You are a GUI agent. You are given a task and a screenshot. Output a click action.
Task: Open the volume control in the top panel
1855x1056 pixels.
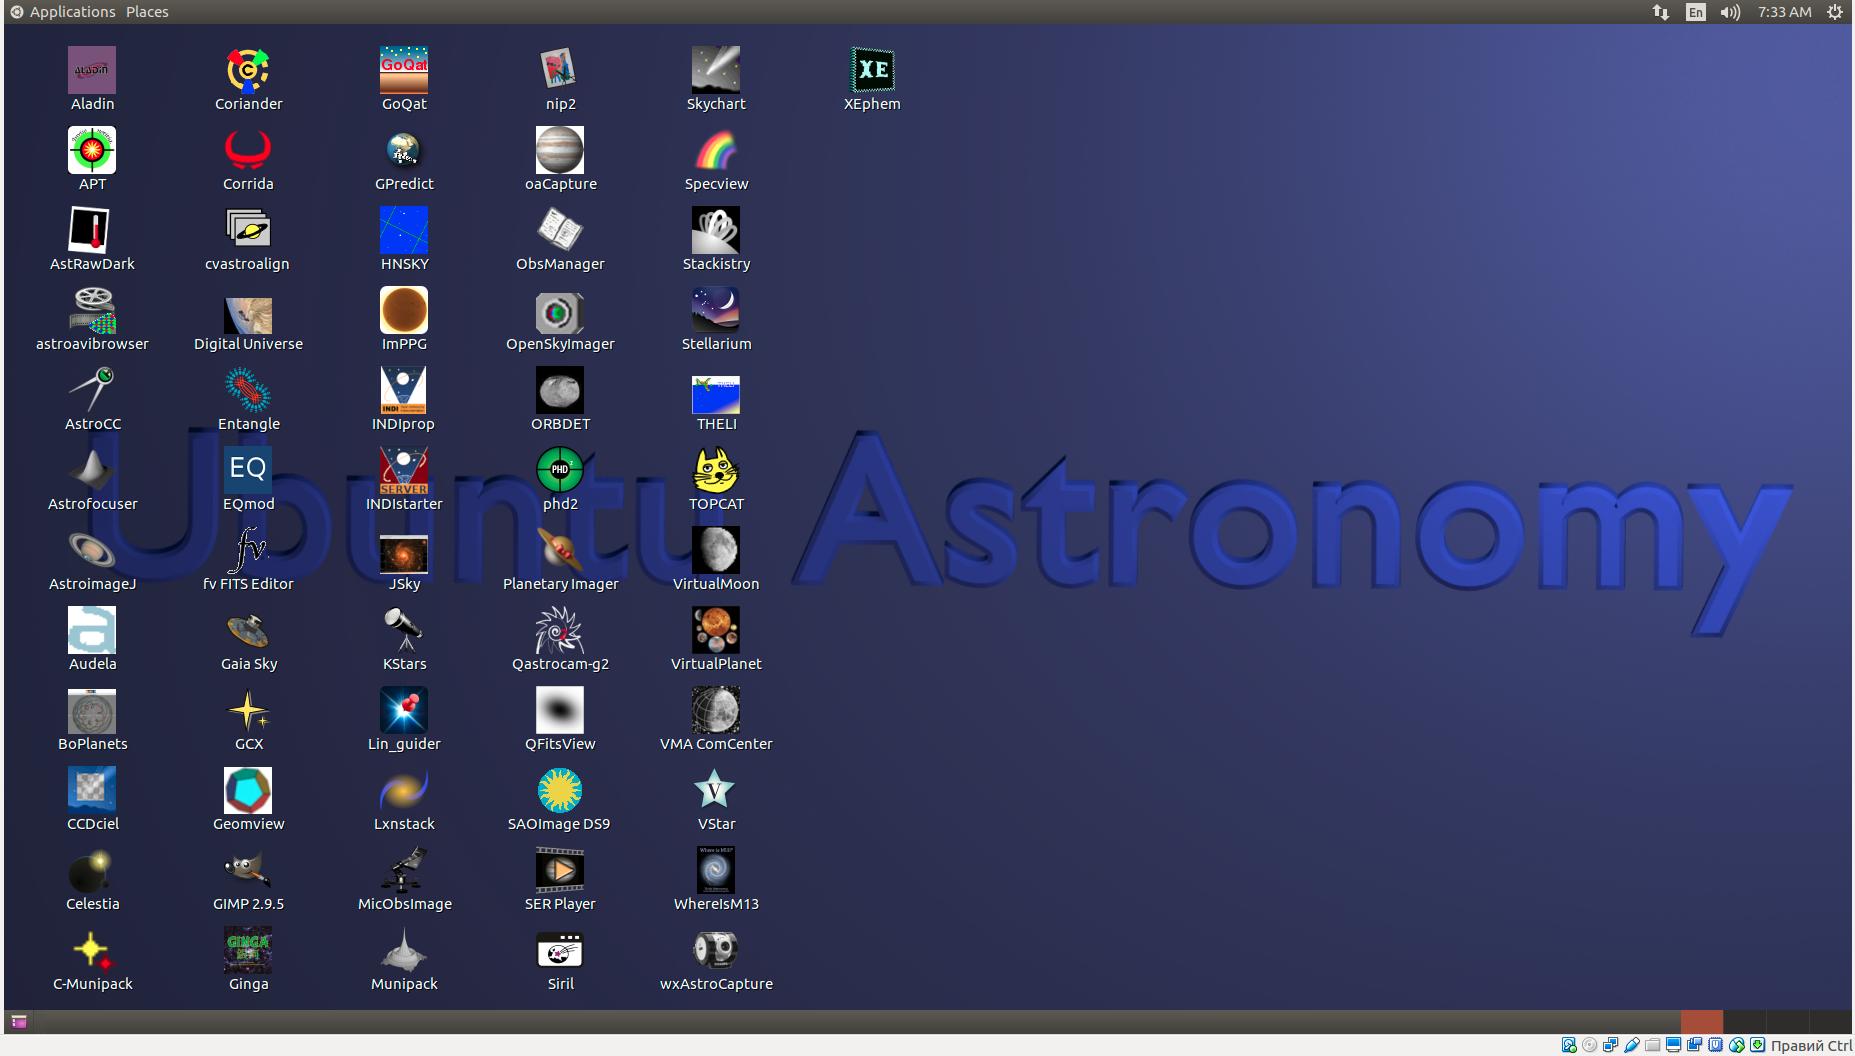1730,12
